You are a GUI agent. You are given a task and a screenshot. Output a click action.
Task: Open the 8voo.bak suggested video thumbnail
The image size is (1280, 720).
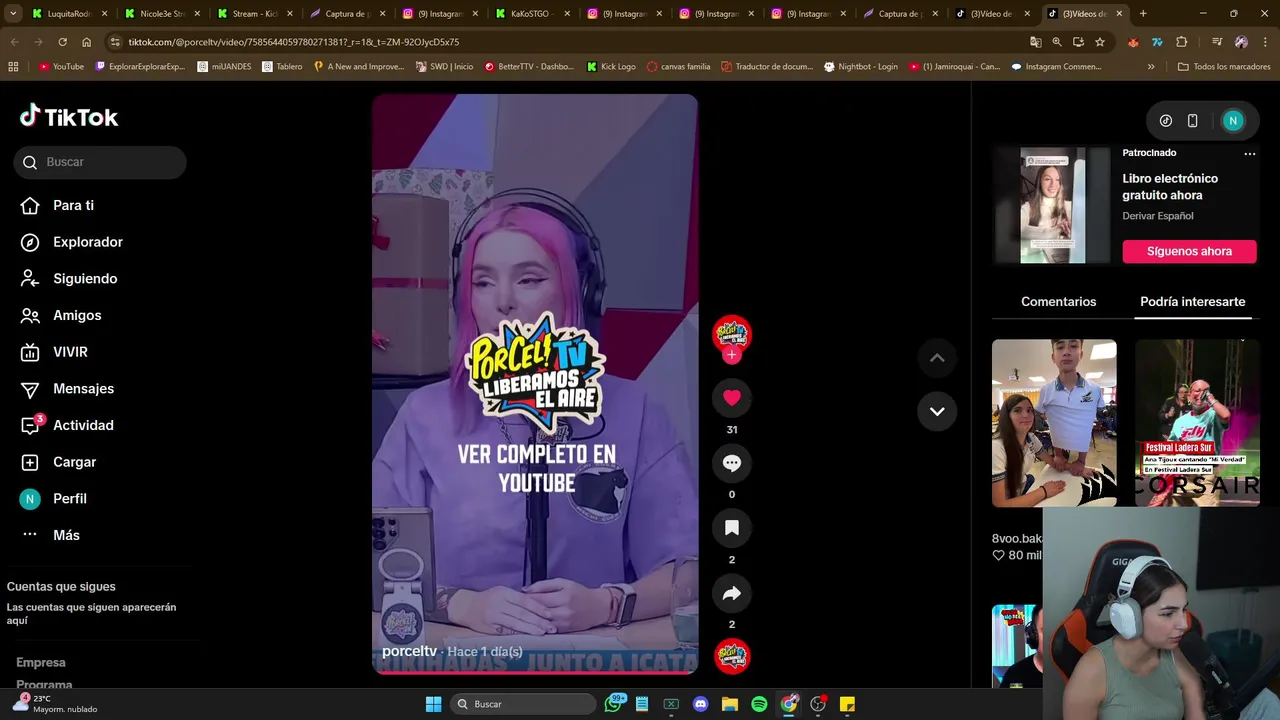coord(1054,423)
